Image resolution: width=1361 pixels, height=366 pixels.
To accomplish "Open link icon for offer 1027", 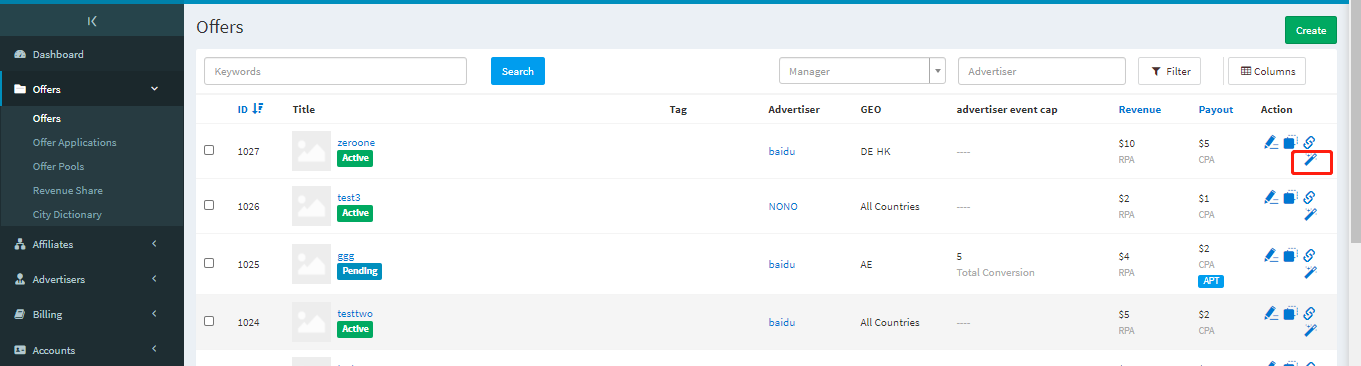I will (x=1310, y=142).
